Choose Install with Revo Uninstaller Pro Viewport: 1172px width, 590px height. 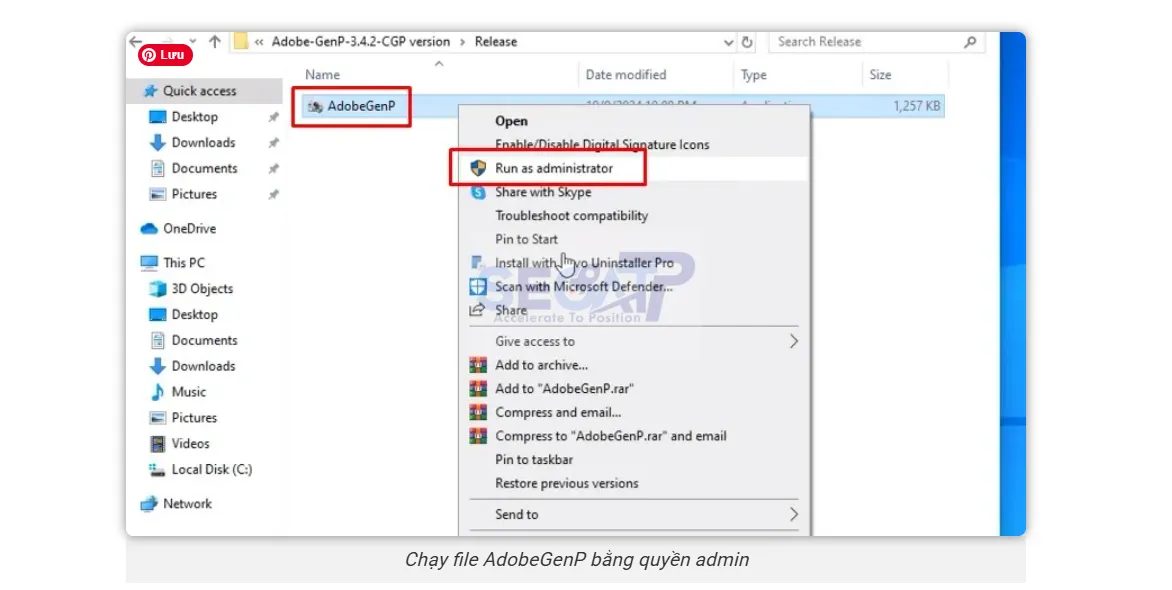[584, 263]
